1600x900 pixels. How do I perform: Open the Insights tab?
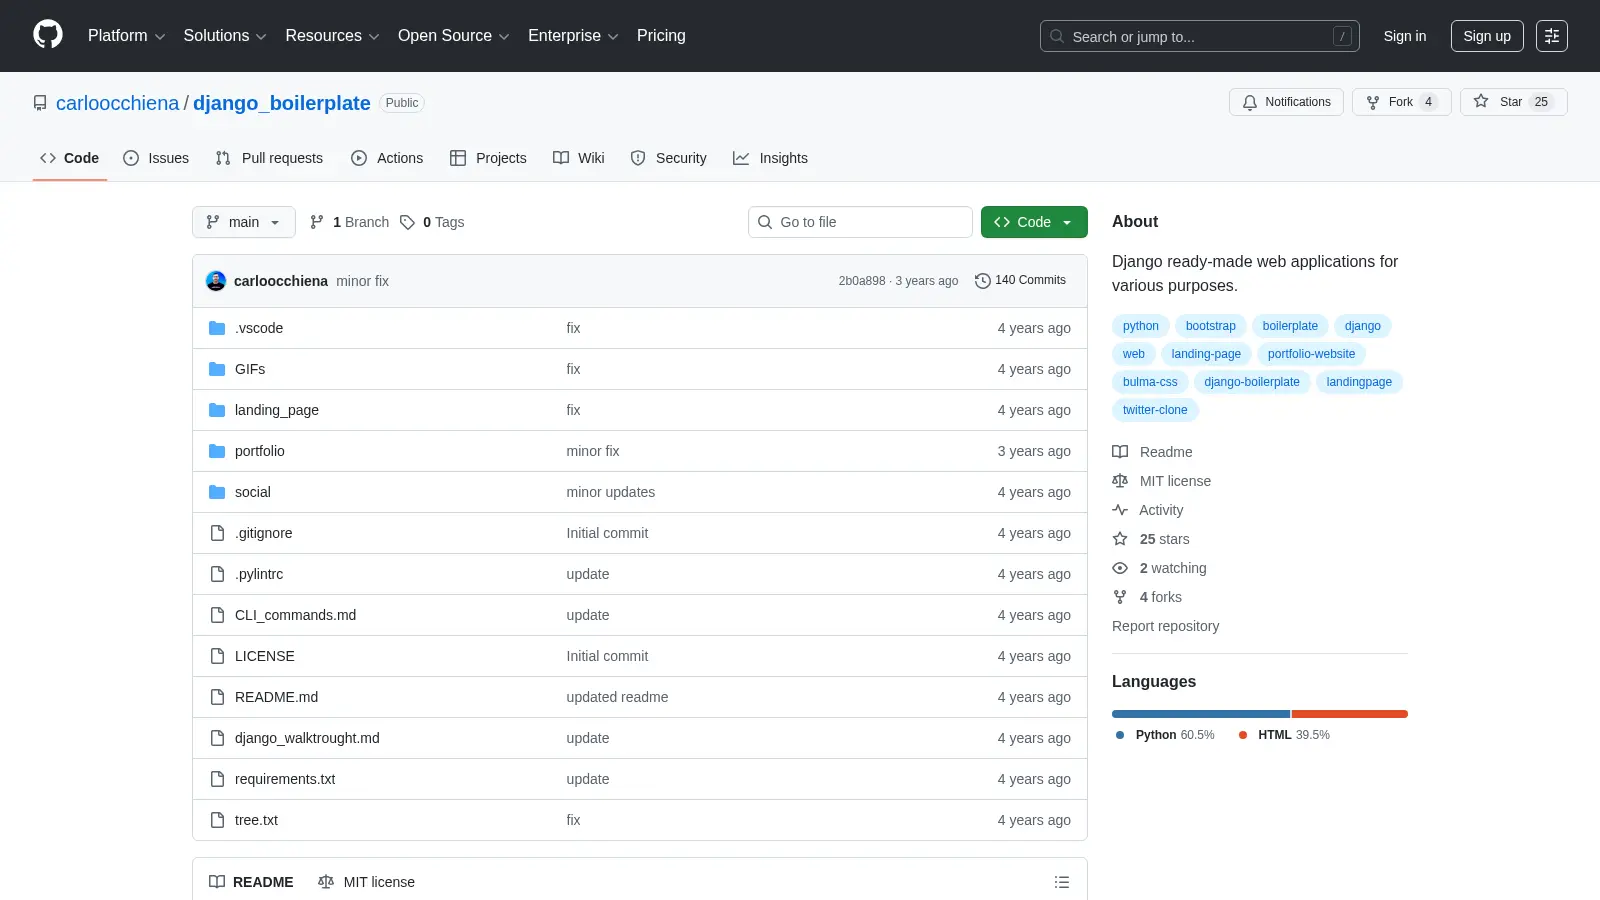click(x=770, y=158)
